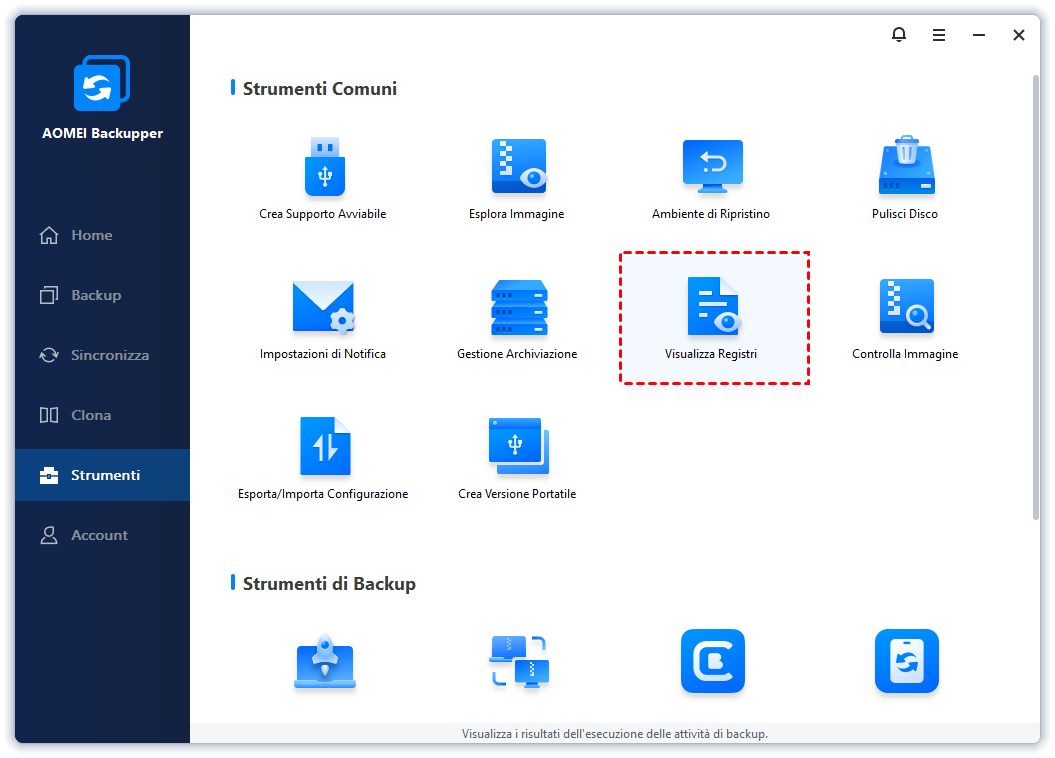Image resolution: width=1055 pixels, height=758 pixels.
Task: Open Esporta/Importa Configurazione
Action: [x=324, y=459]
